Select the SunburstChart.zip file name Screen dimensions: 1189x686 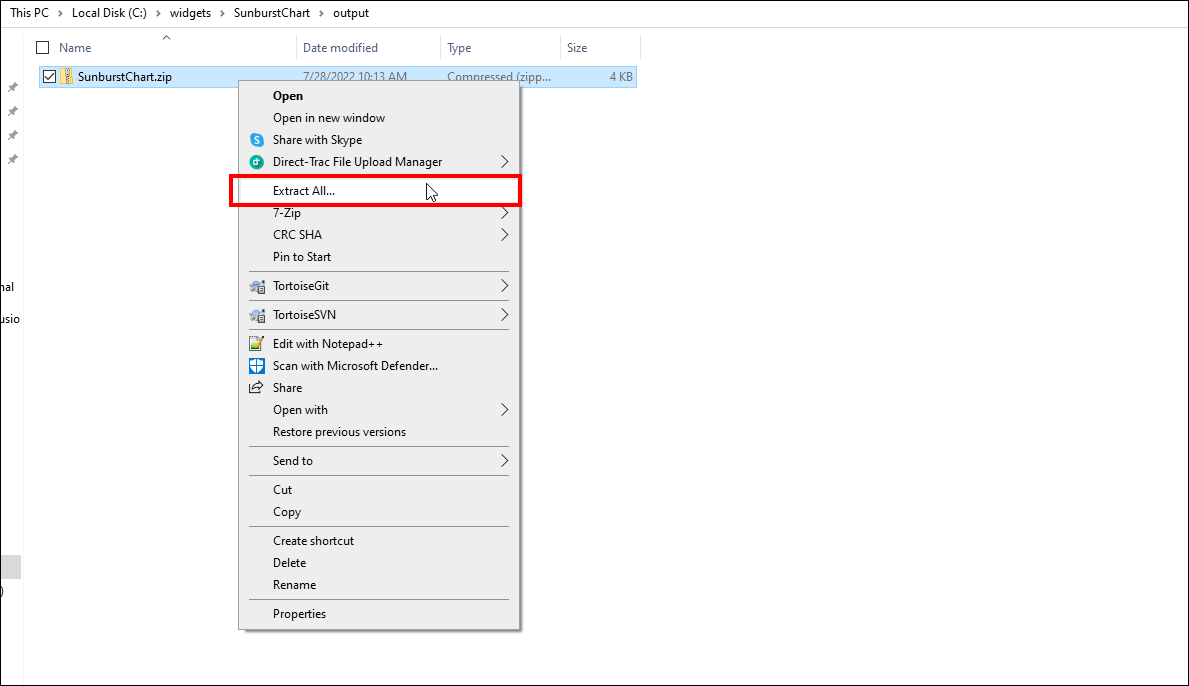click(125, 77)
